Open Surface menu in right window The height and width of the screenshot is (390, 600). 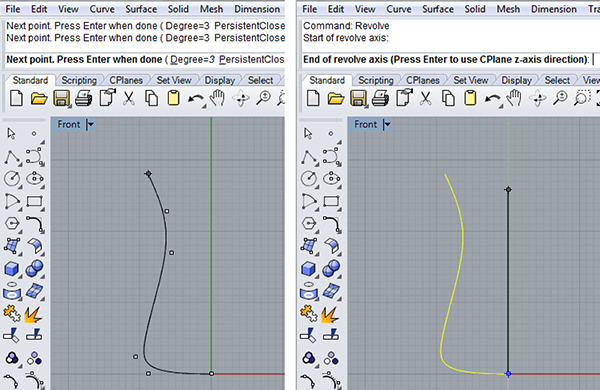click(x=438, y=9)
